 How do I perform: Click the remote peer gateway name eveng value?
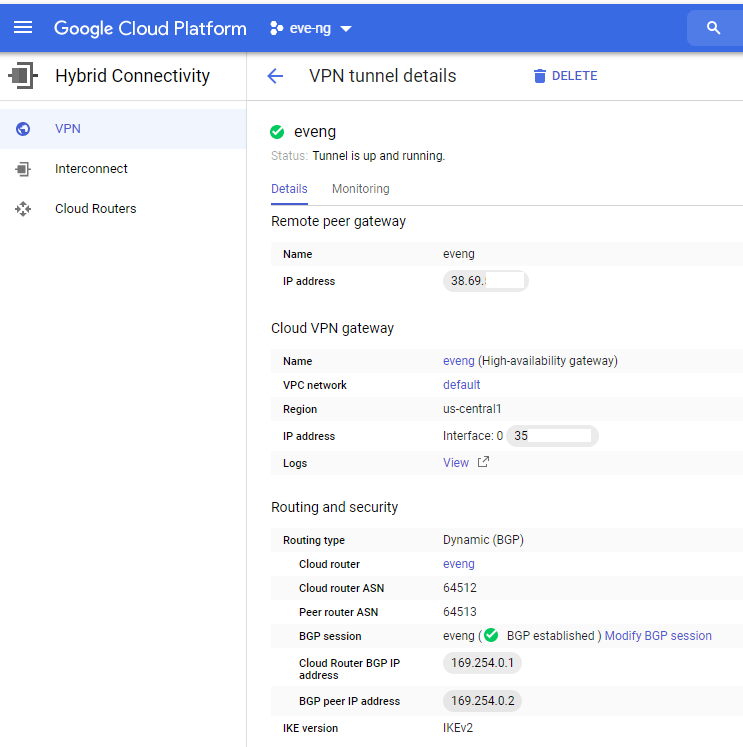point(459,254)
